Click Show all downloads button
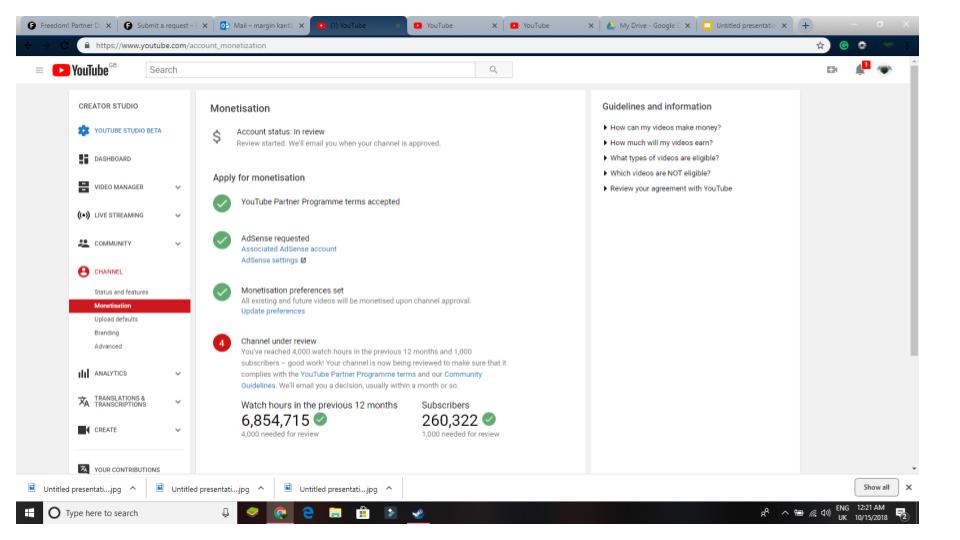 coord(876,487)
